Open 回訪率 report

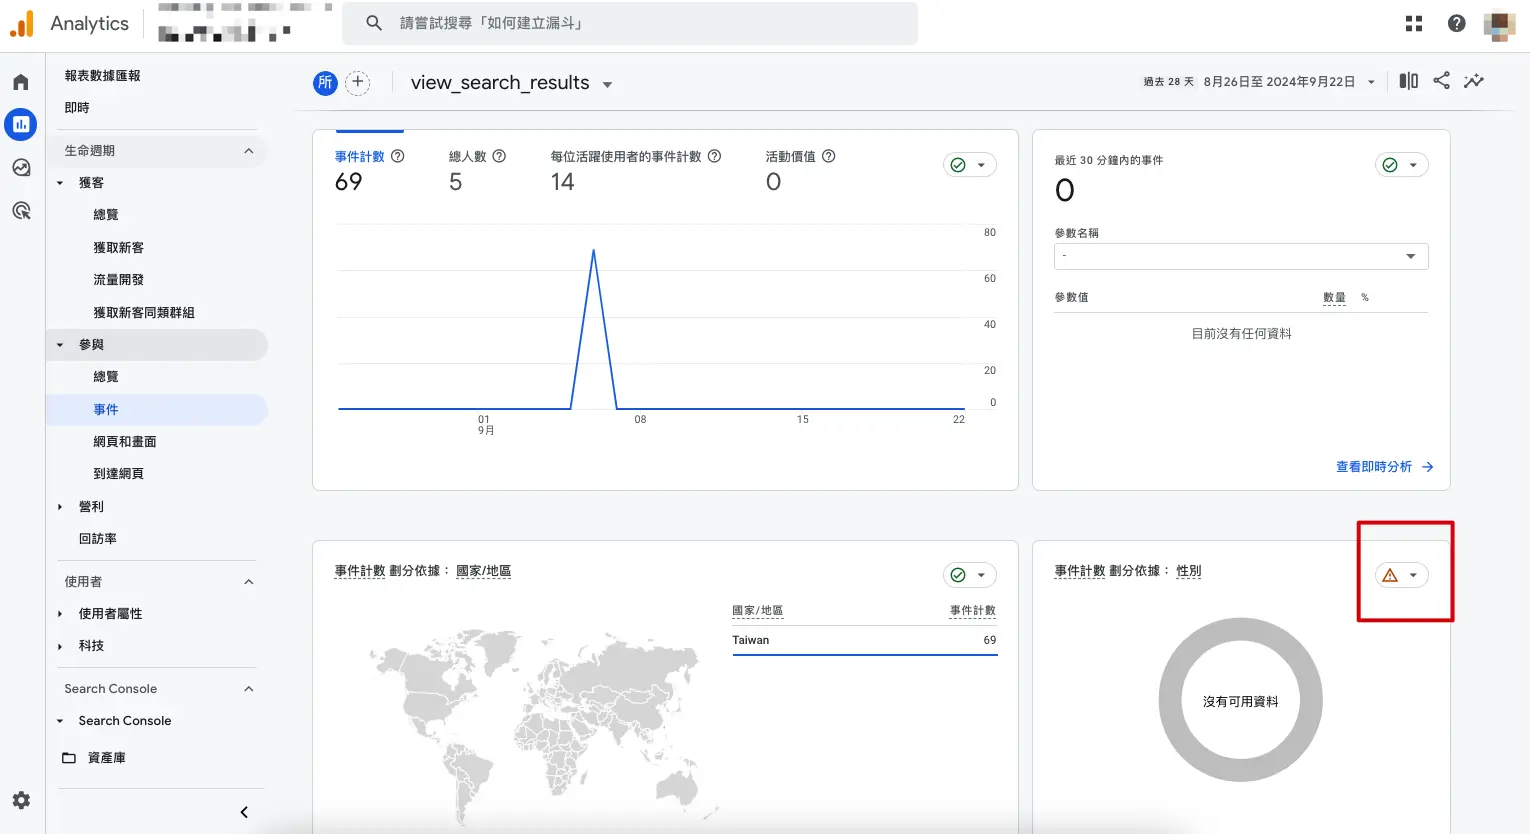pos(98,539)
